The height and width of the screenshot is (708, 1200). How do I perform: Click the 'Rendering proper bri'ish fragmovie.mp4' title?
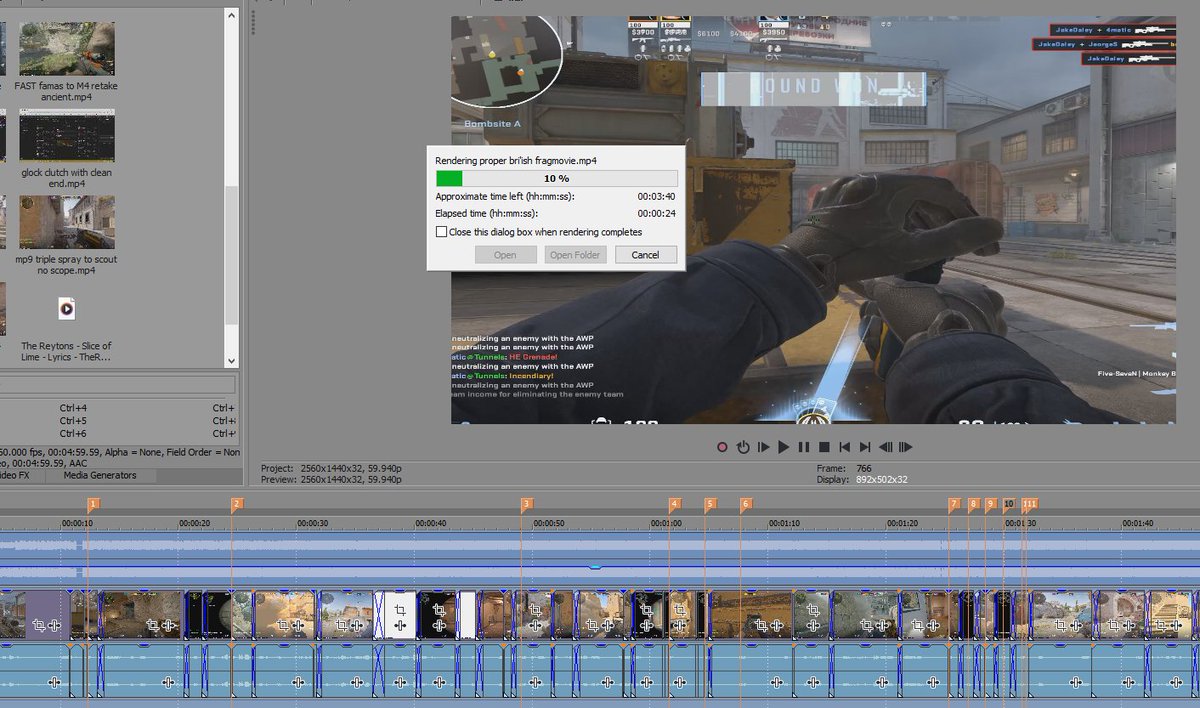pyautogui.click(x=516, y=160)
